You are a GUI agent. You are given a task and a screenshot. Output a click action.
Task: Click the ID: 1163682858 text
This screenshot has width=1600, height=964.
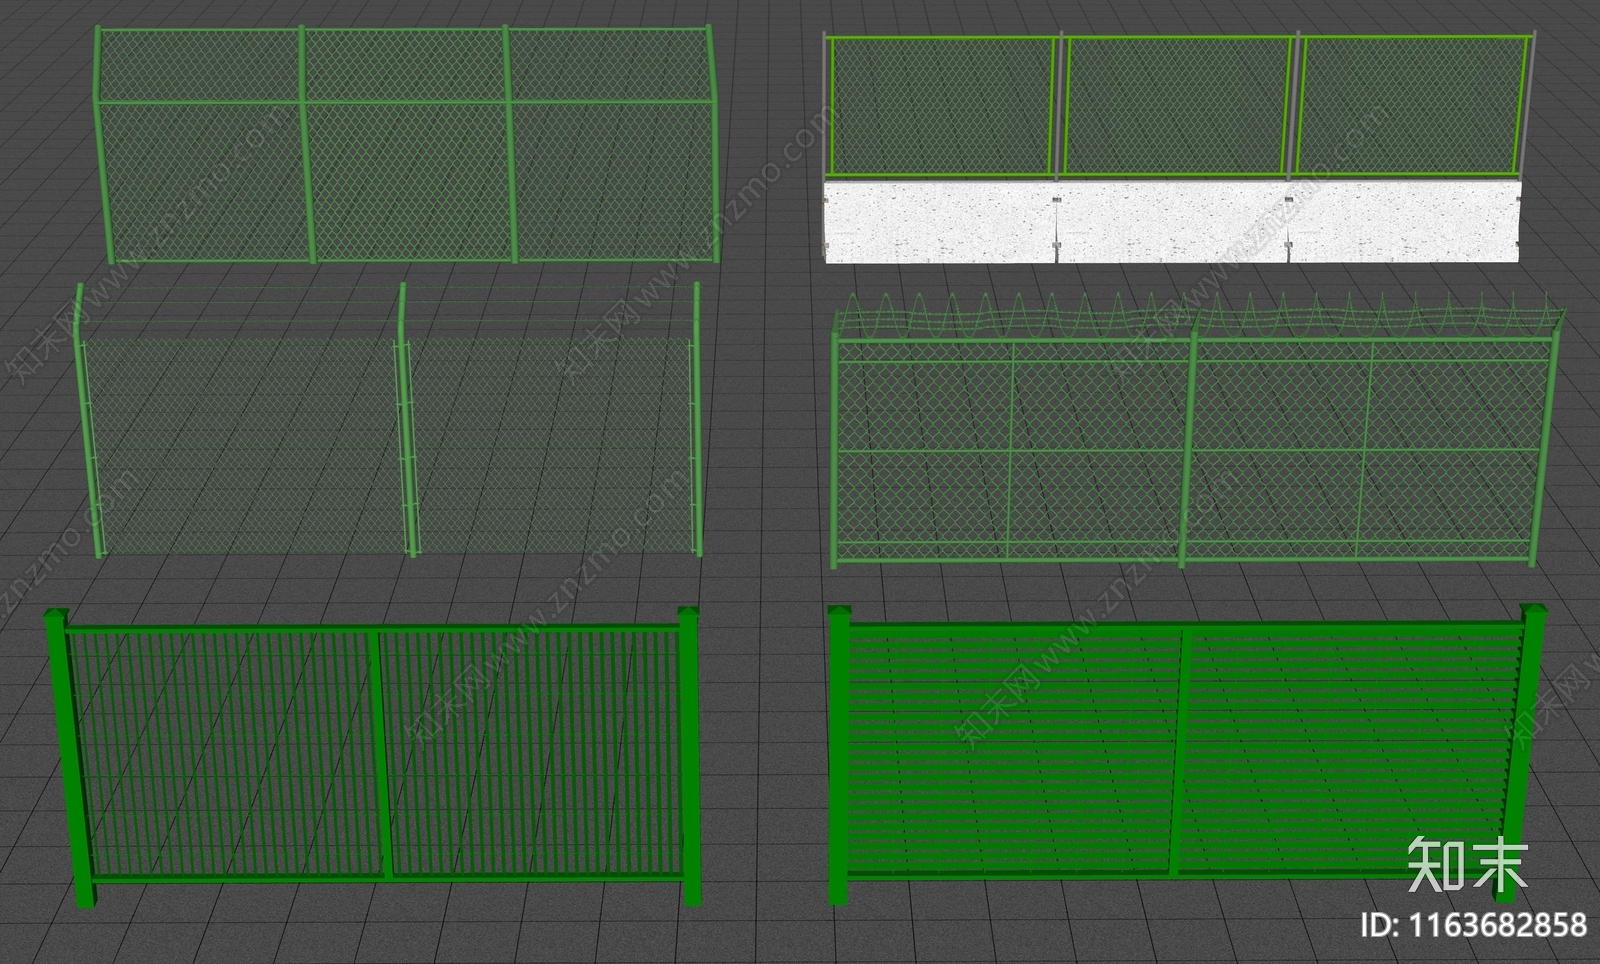pos(1475,925)
